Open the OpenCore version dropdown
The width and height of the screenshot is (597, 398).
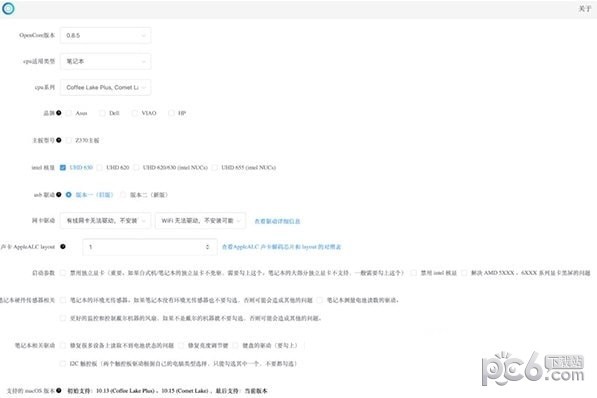pos(105,35)
